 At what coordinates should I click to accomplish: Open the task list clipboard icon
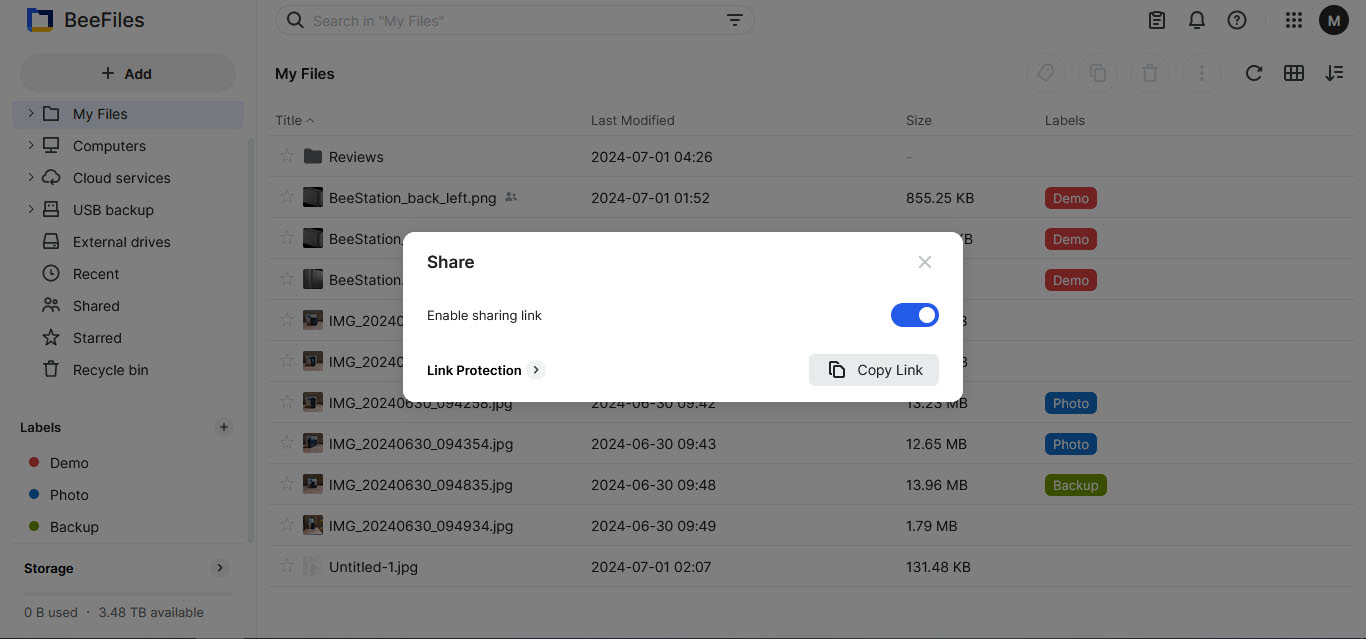[1157, 20]
